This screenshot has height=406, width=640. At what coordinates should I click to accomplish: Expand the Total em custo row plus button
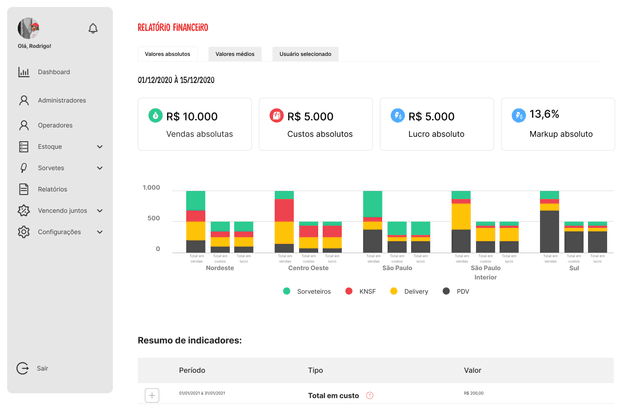pos(152,395)
